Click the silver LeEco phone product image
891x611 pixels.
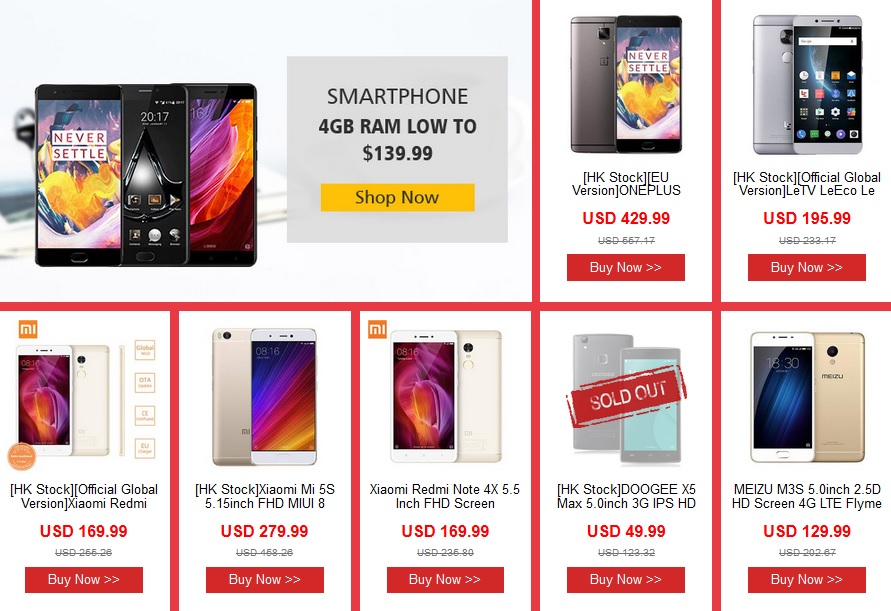[x=807, y=85]
